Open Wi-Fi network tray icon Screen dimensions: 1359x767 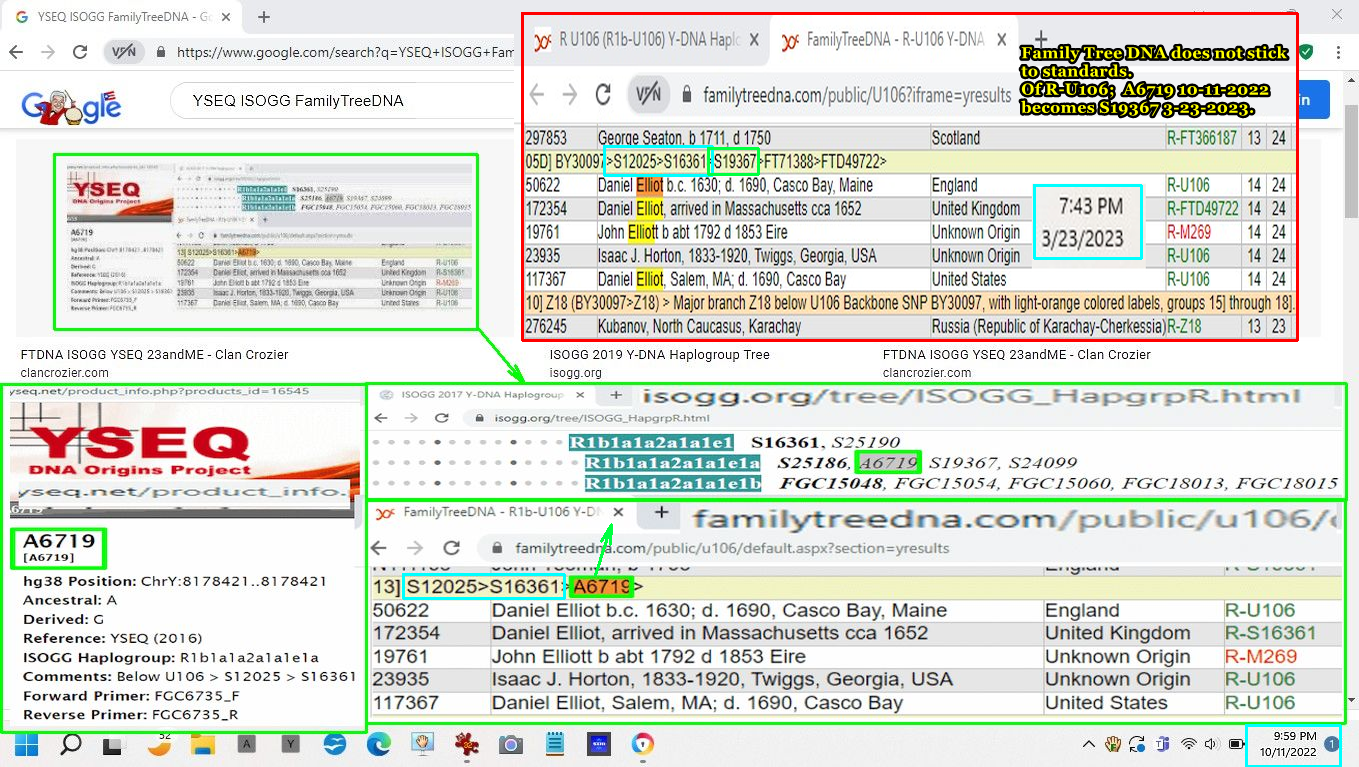click(x=1189, y=744)
